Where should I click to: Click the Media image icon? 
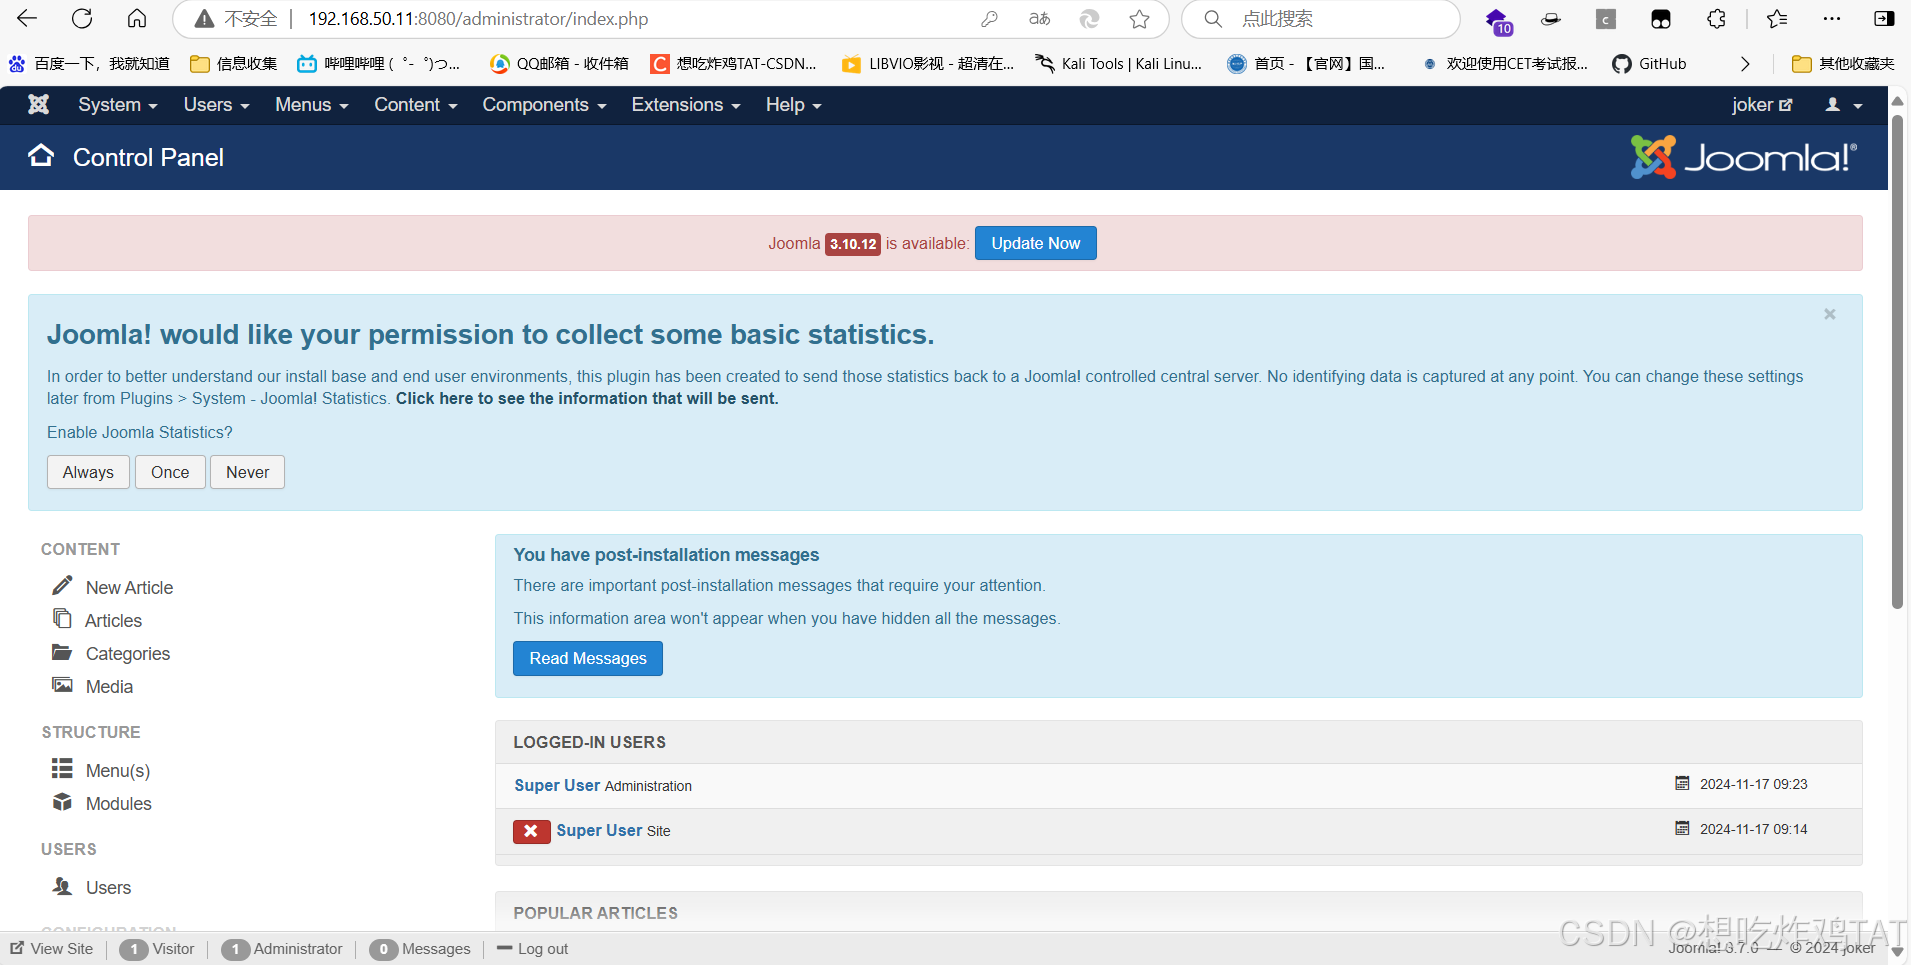(62, 685)
